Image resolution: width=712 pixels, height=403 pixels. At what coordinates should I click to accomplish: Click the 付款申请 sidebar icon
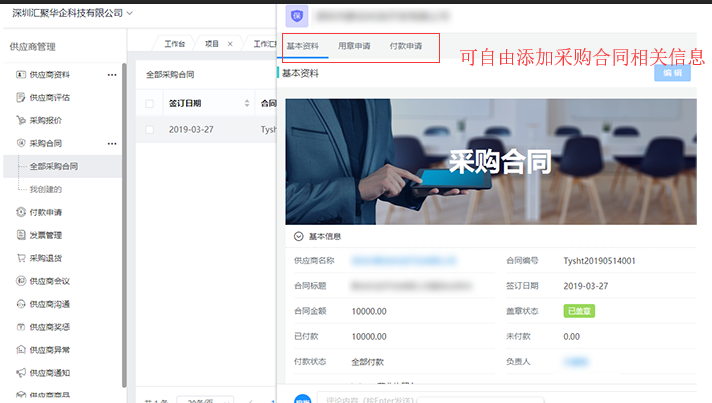[21, 212]
